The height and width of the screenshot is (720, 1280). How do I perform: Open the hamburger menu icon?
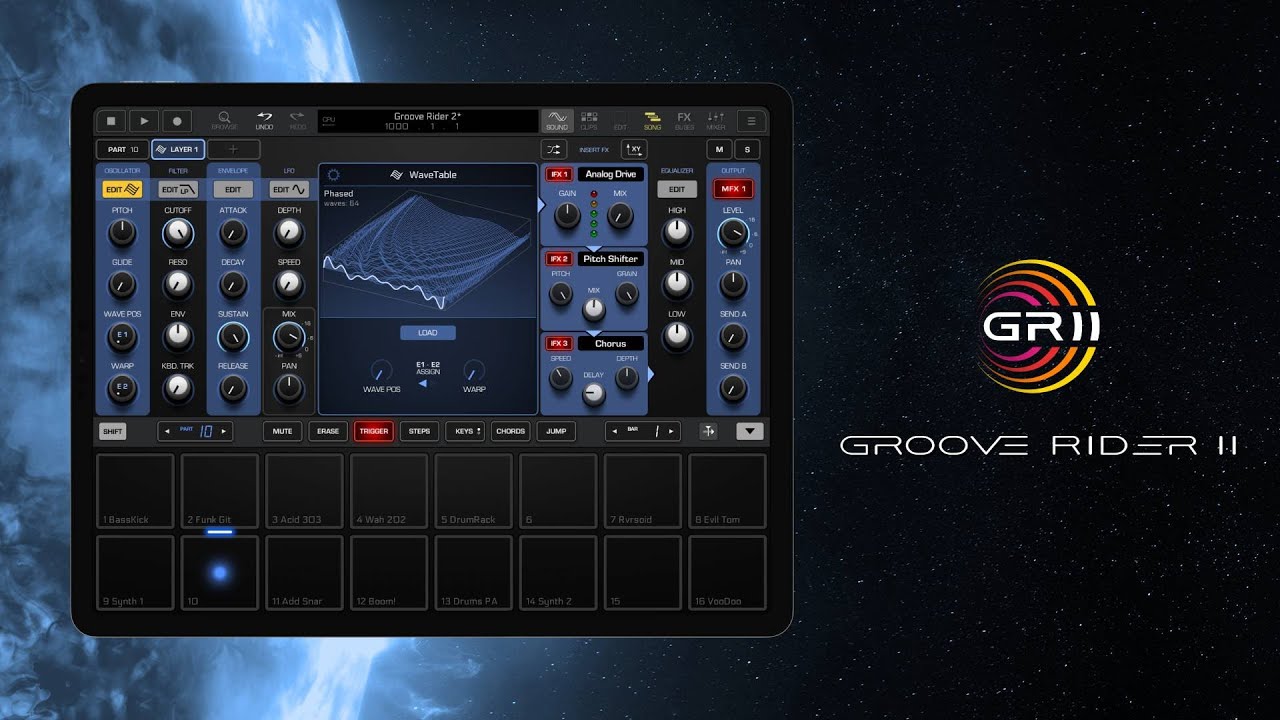pyautogui.click(x=752, y=121)
